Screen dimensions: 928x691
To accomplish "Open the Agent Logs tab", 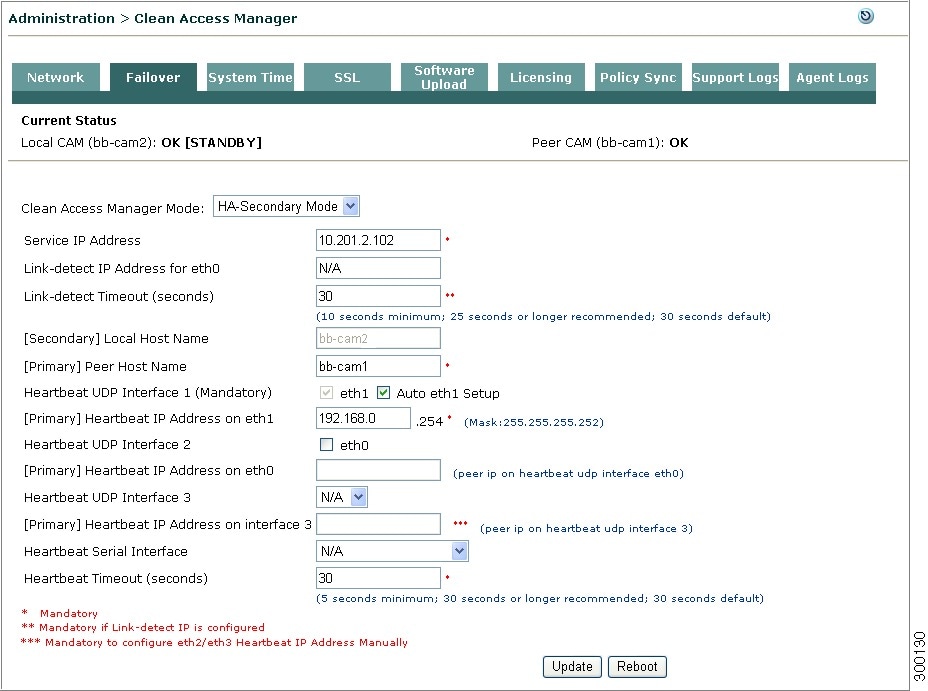I will (832, 78).
